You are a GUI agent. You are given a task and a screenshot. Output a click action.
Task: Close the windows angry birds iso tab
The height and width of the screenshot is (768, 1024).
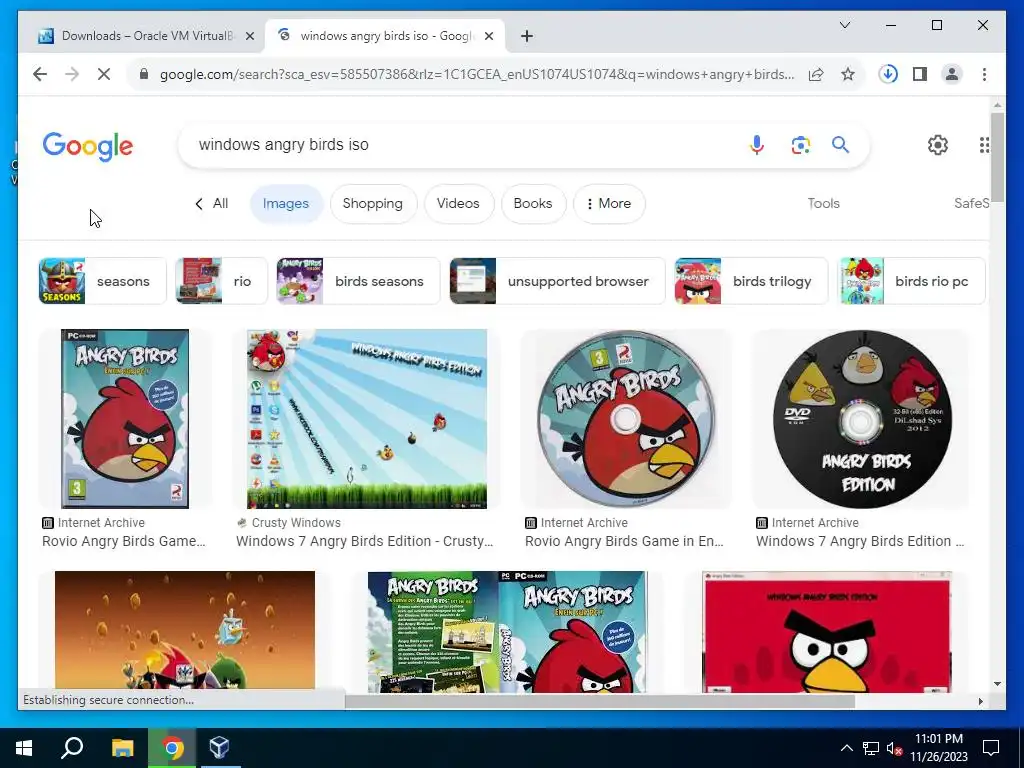click(489, 36)
